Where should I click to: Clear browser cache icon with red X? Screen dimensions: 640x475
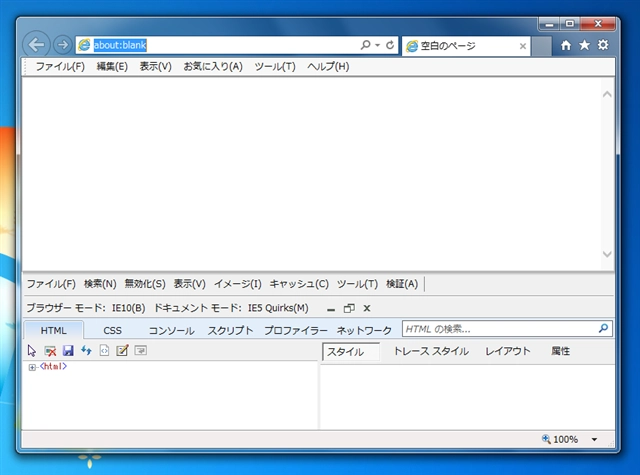[x=50, y=351]
